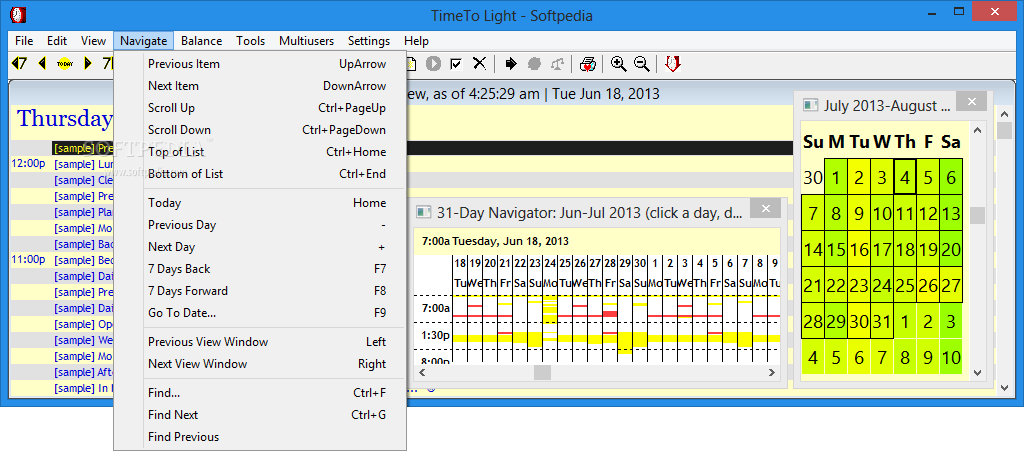Choose Top of List
This screenshot has height=451, width=1024.
click(x=260, y=152)
